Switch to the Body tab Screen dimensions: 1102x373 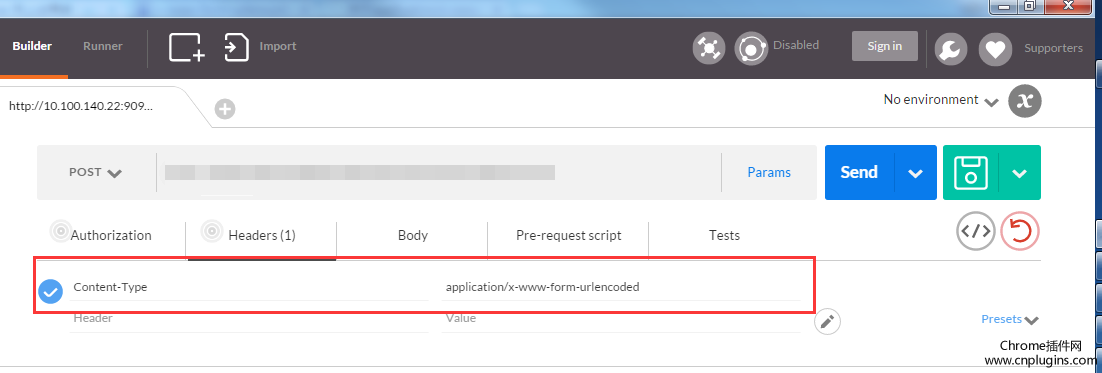point(413,235)
